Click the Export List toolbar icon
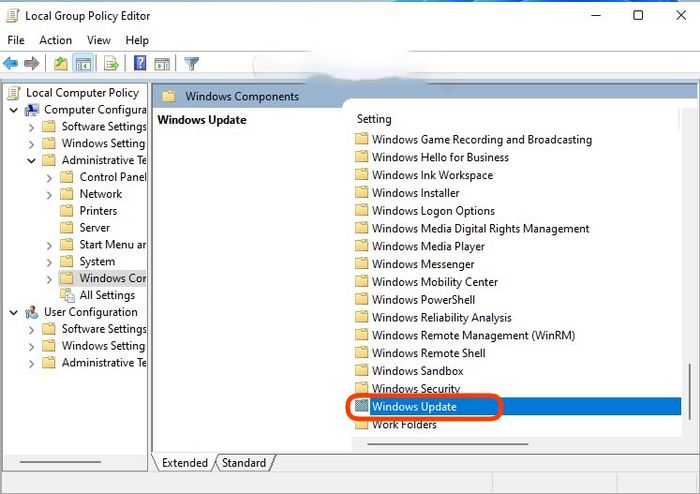The height and width of the screenshot is (494, 700). (111, 63)
